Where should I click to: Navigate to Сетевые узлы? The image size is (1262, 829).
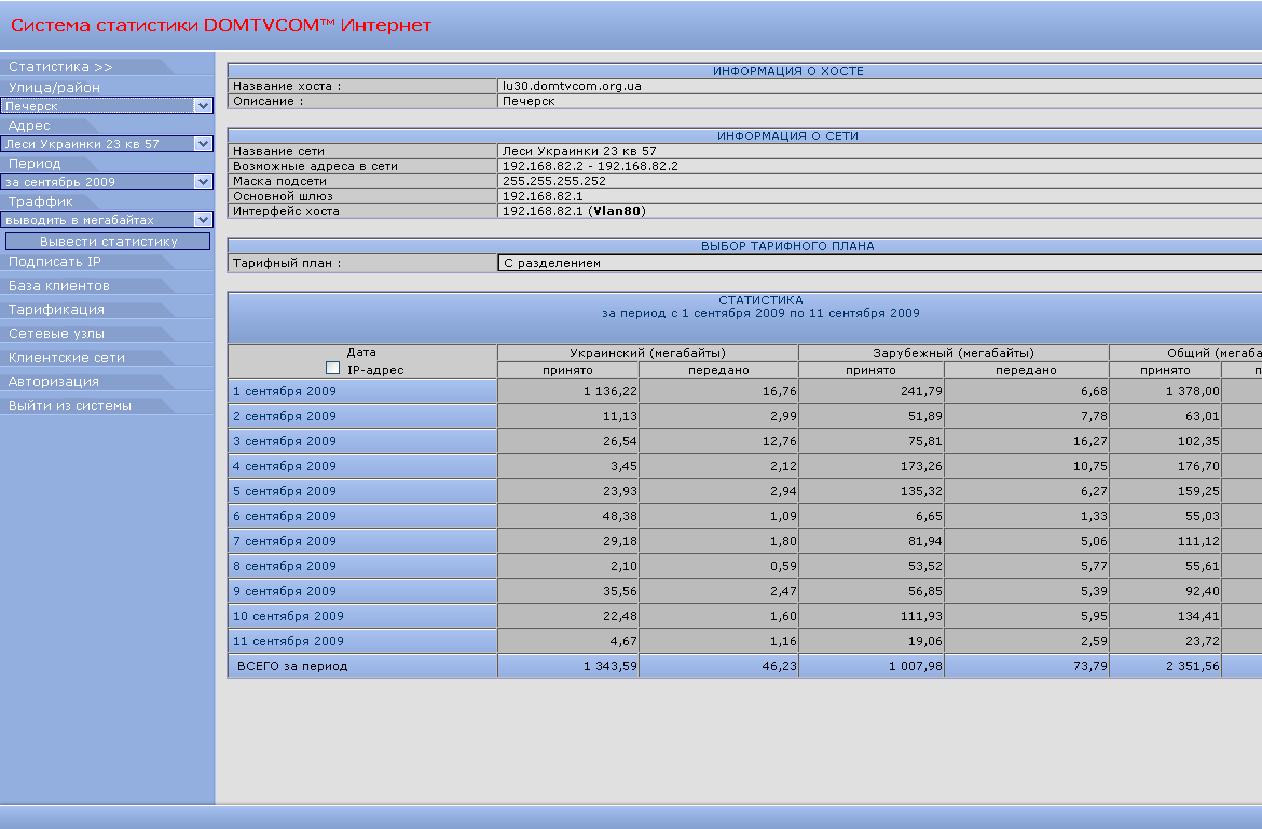point(57,334)
